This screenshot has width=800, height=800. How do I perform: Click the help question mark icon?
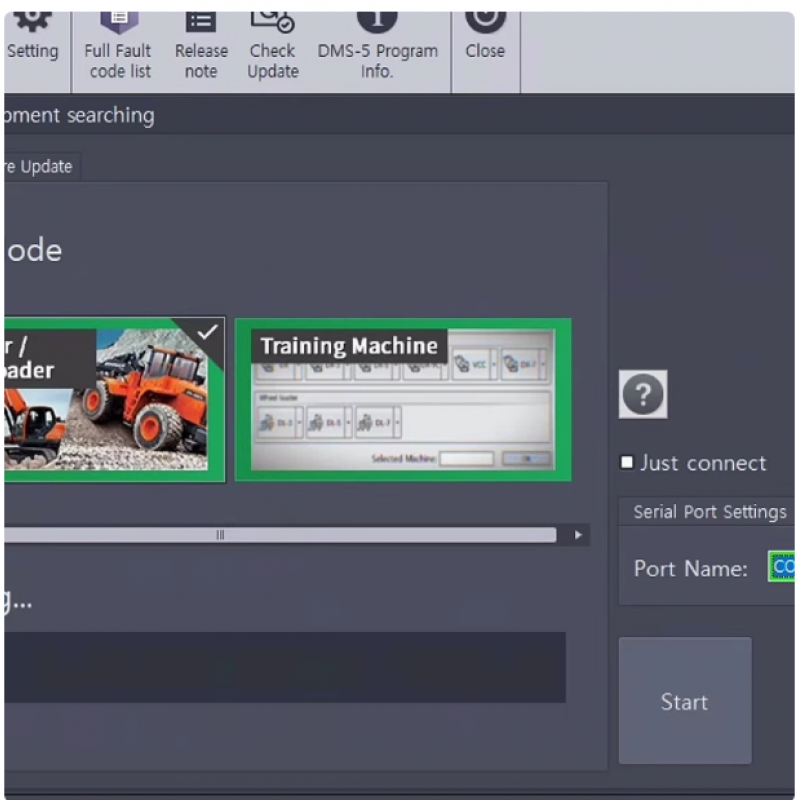tap(643, 394)
